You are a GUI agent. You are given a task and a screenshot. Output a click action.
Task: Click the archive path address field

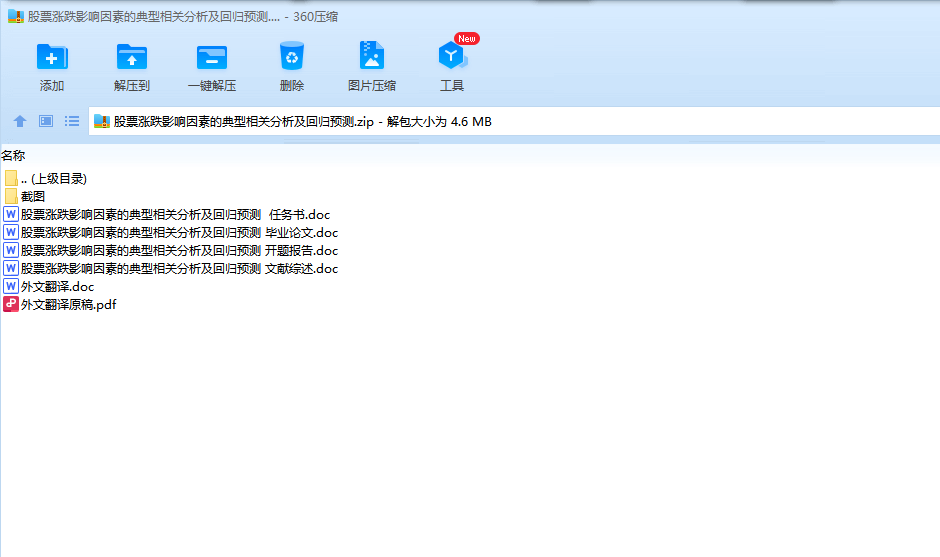514,122
